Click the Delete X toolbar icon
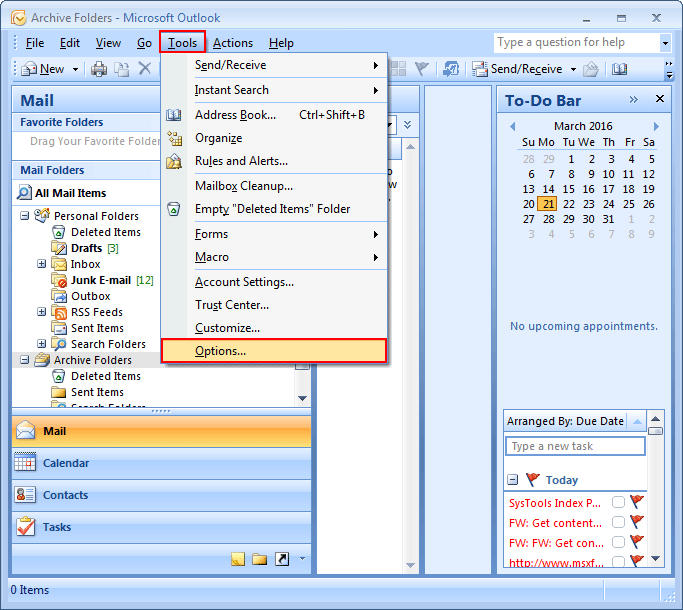Image resolution: width=683 pixels, height=610 pixels. point(145,68)
